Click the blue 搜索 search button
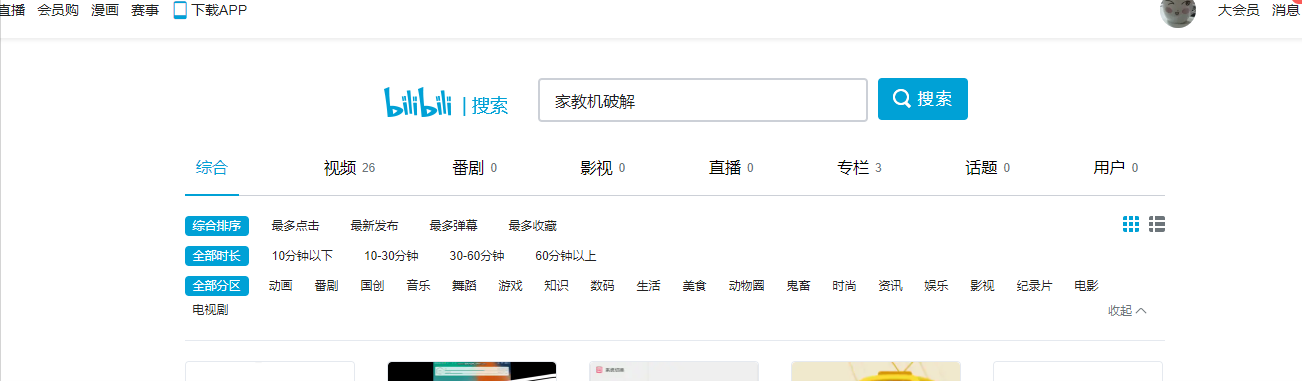Image resolution: width=1302 pixels, height=381 pixels. 923,99
